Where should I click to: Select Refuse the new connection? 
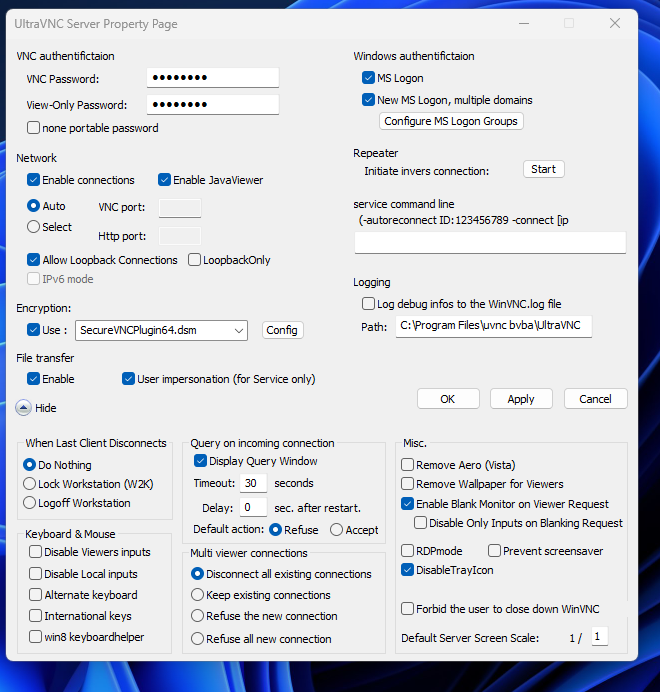(x=197, y=616)
